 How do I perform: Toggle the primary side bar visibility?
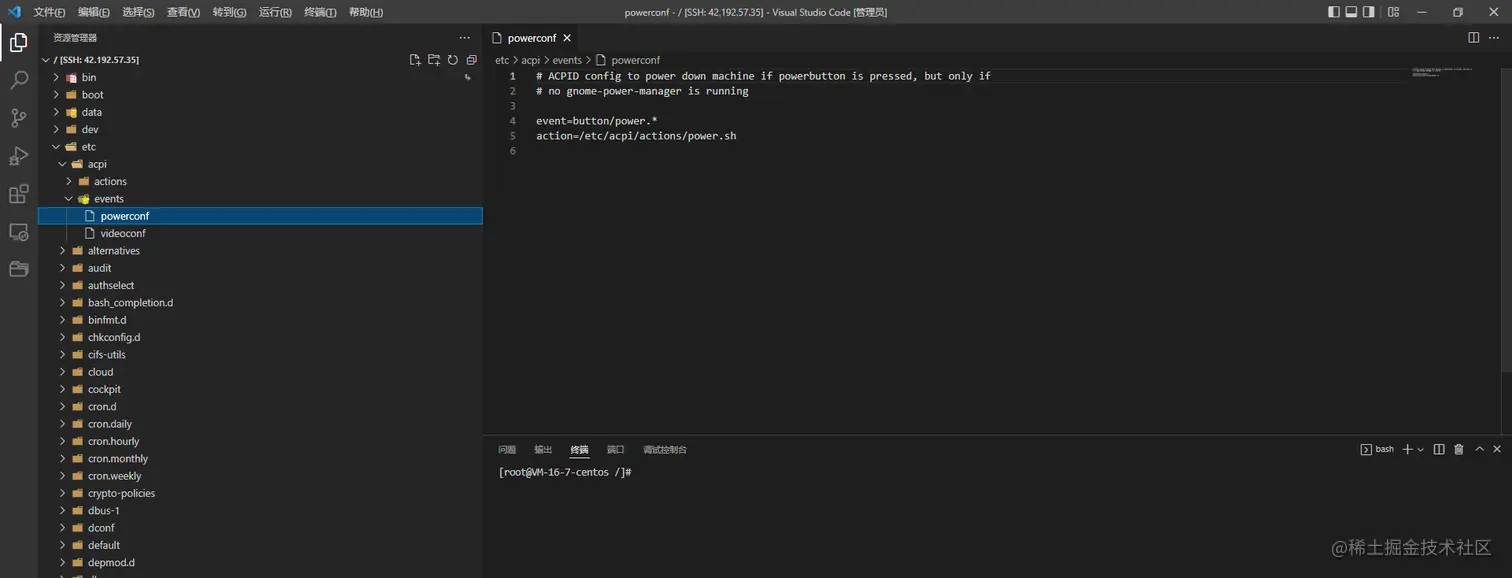point(1334,12)
